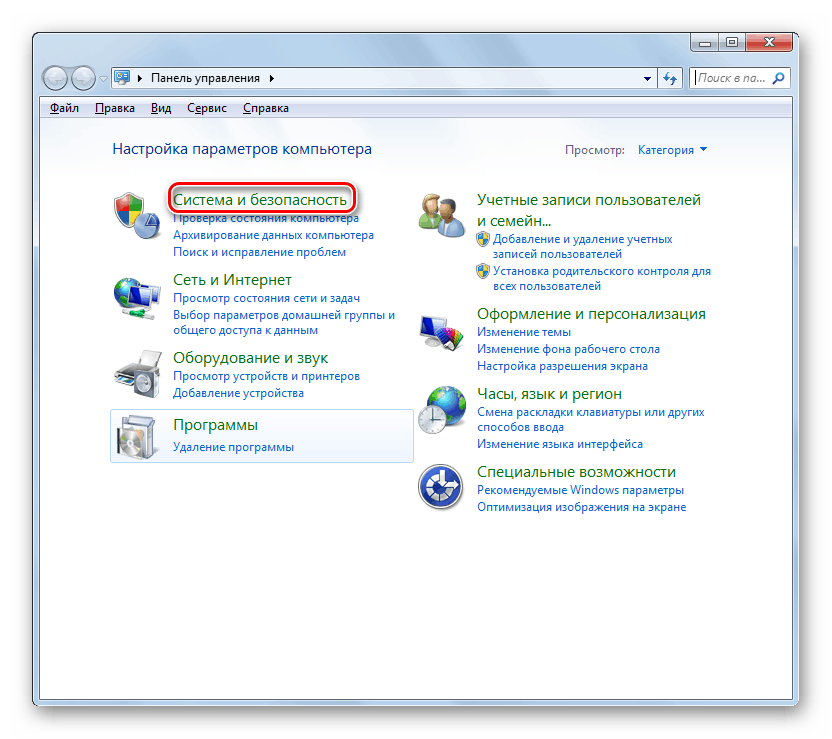Viewport: 832px width, 739px height.
Task: Click the 'Панель управления' breadcrumb text
Action: [205, 79]
